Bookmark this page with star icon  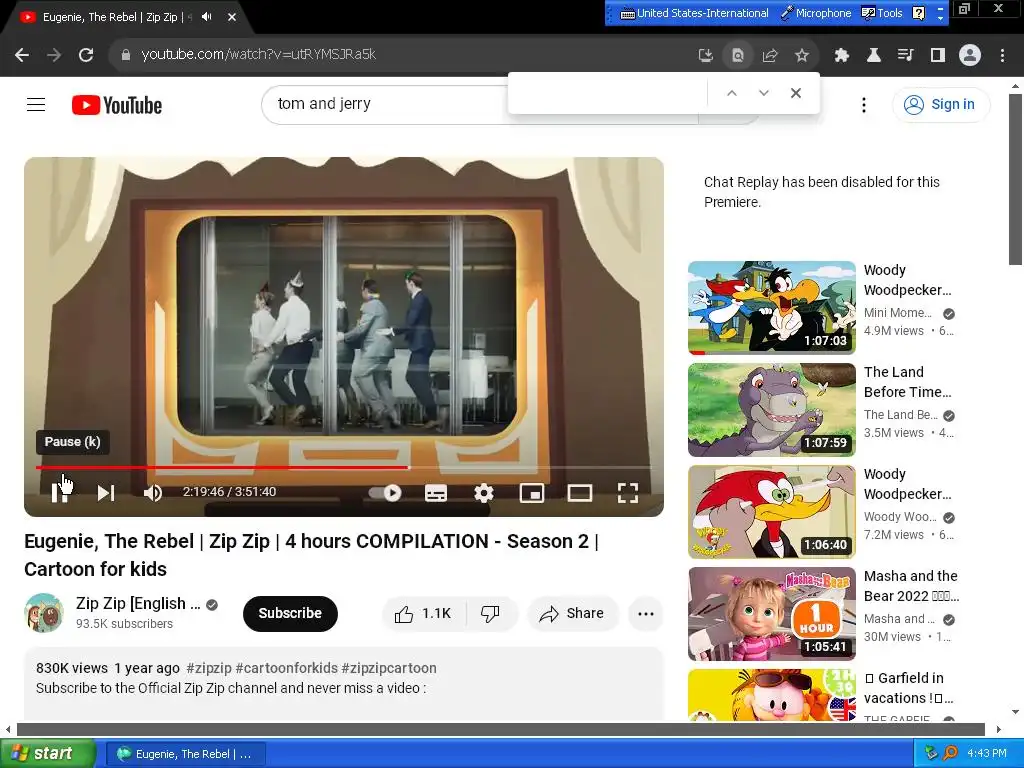pyautogui.click(x=801, y=56)
